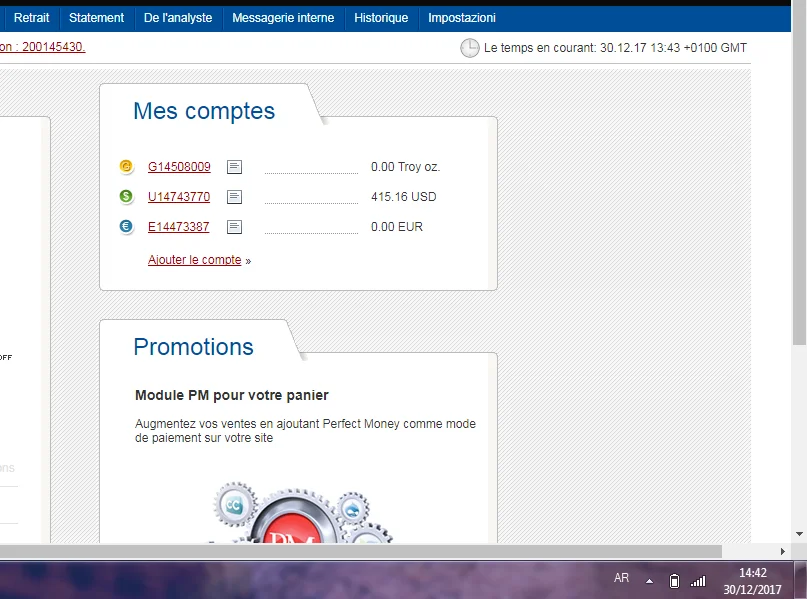
Task: Click the Ajouter le compte link
Action: pyautogui.click(x=194, y=260)
